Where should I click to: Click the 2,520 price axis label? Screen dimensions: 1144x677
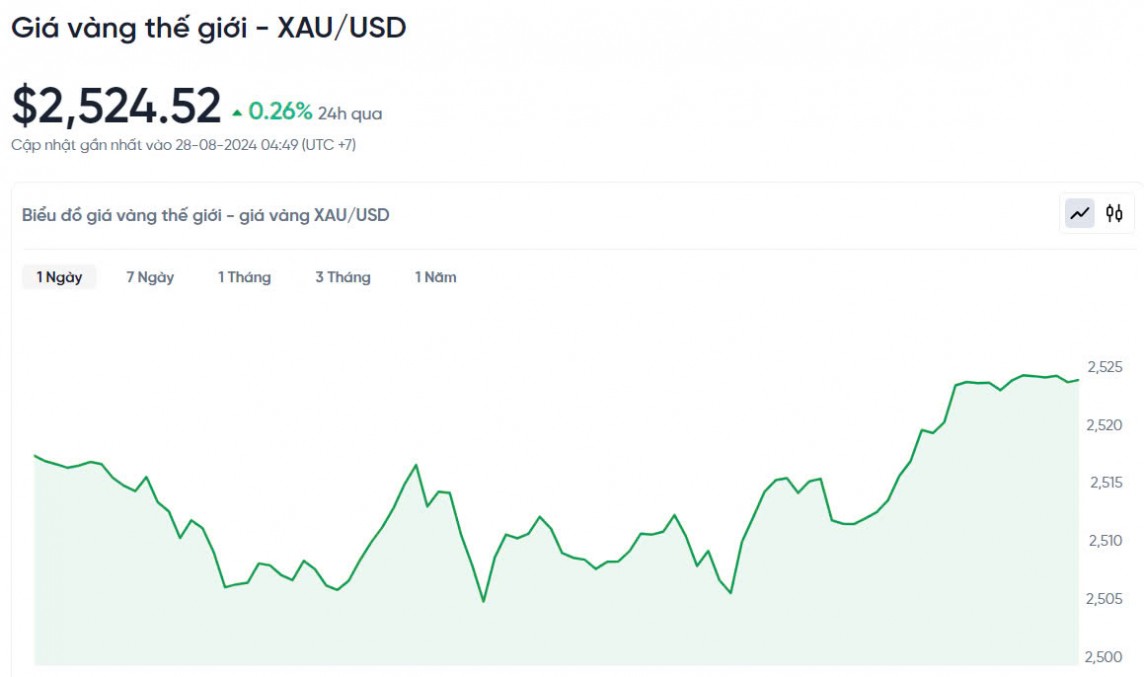[x=1105, y=425]
